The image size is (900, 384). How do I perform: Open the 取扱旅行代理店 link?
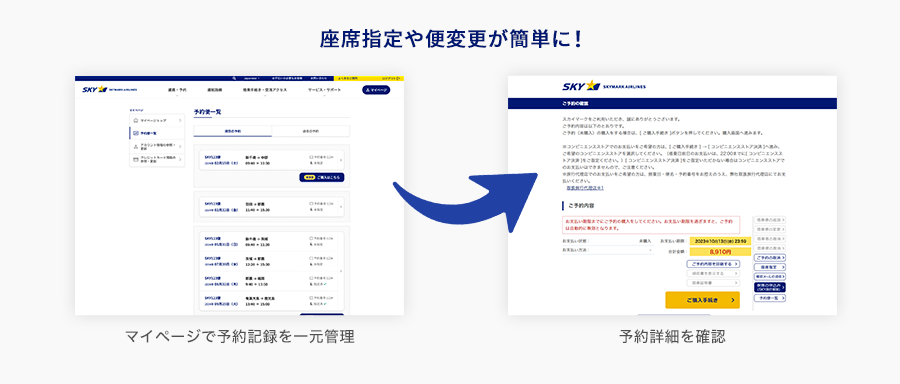pos(584,188)
